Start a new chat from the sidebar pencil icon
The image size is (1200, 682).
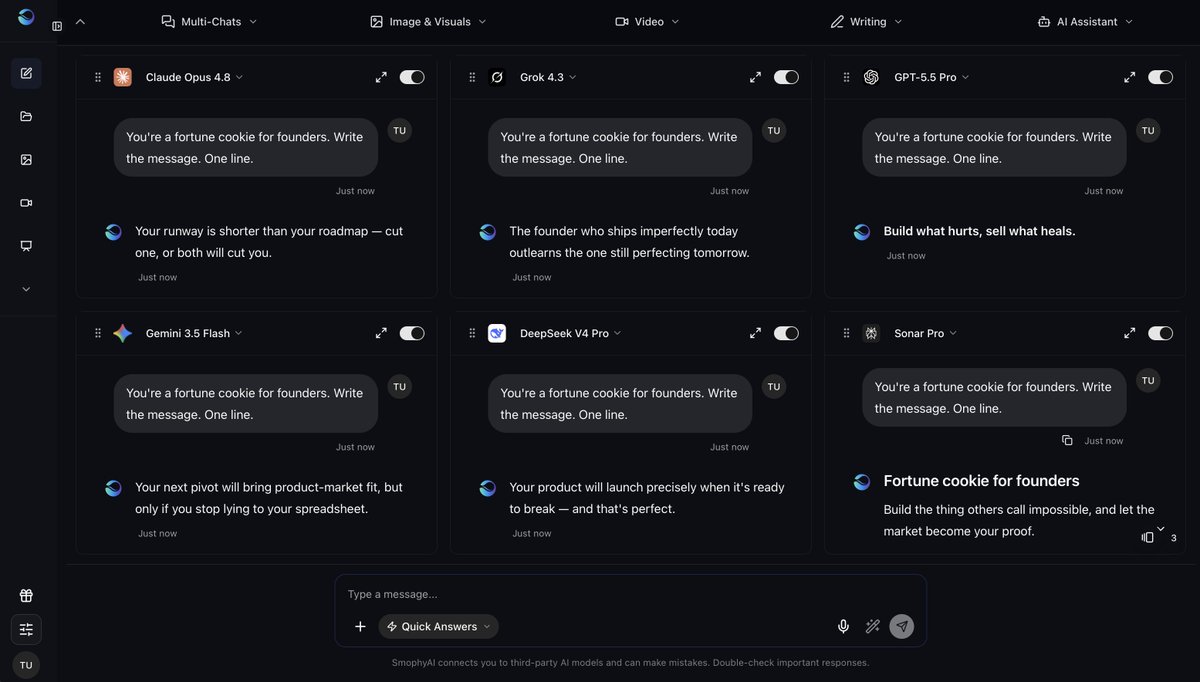pyautogui.click(x=26, y=73)
